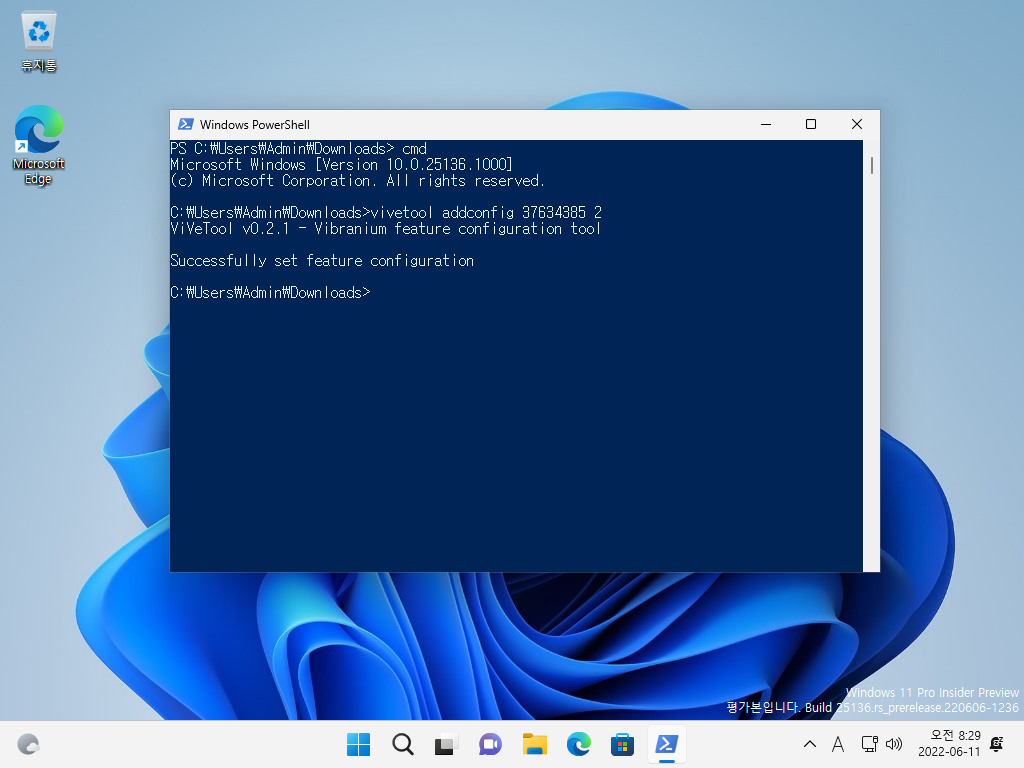
Task: Place cursor at the command prompt line
Action: click(380, 292)
